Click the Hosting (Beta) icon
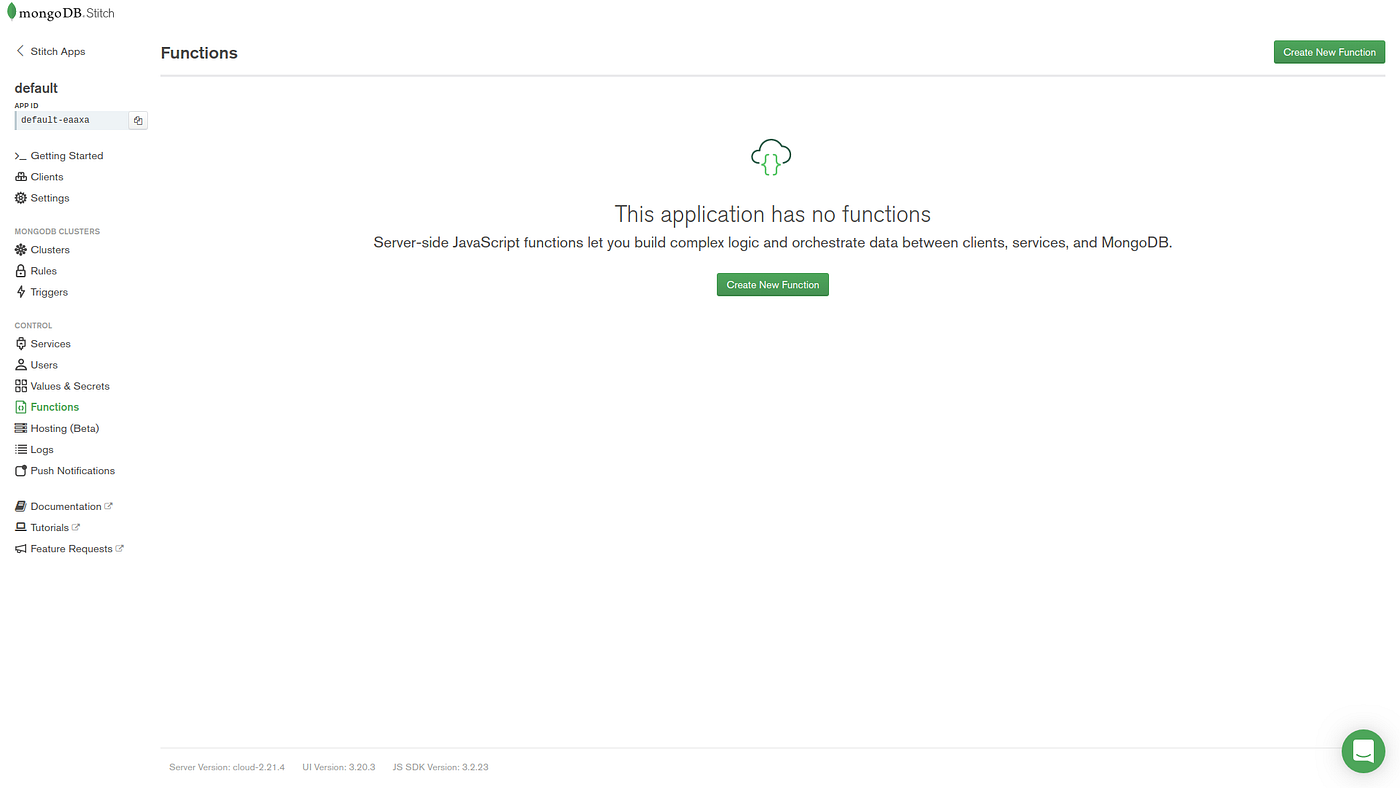The width and height of the screenshot is (1400, 788). (19, 427)
